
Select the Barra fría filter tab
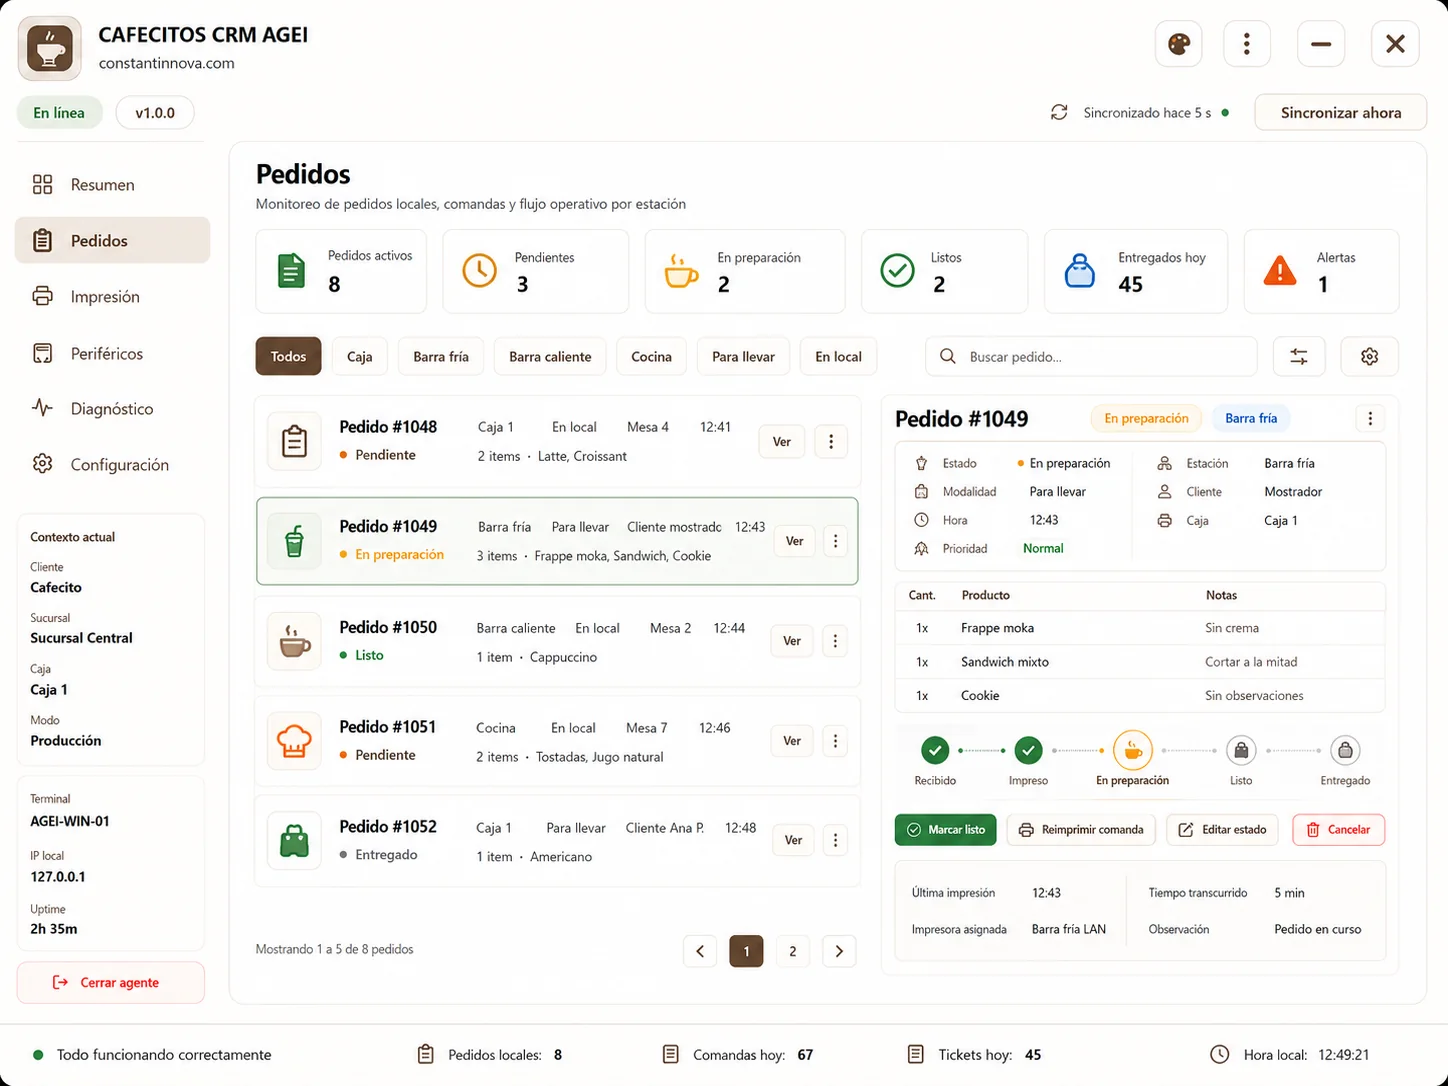pyautogui.click(x=441, y=356)
